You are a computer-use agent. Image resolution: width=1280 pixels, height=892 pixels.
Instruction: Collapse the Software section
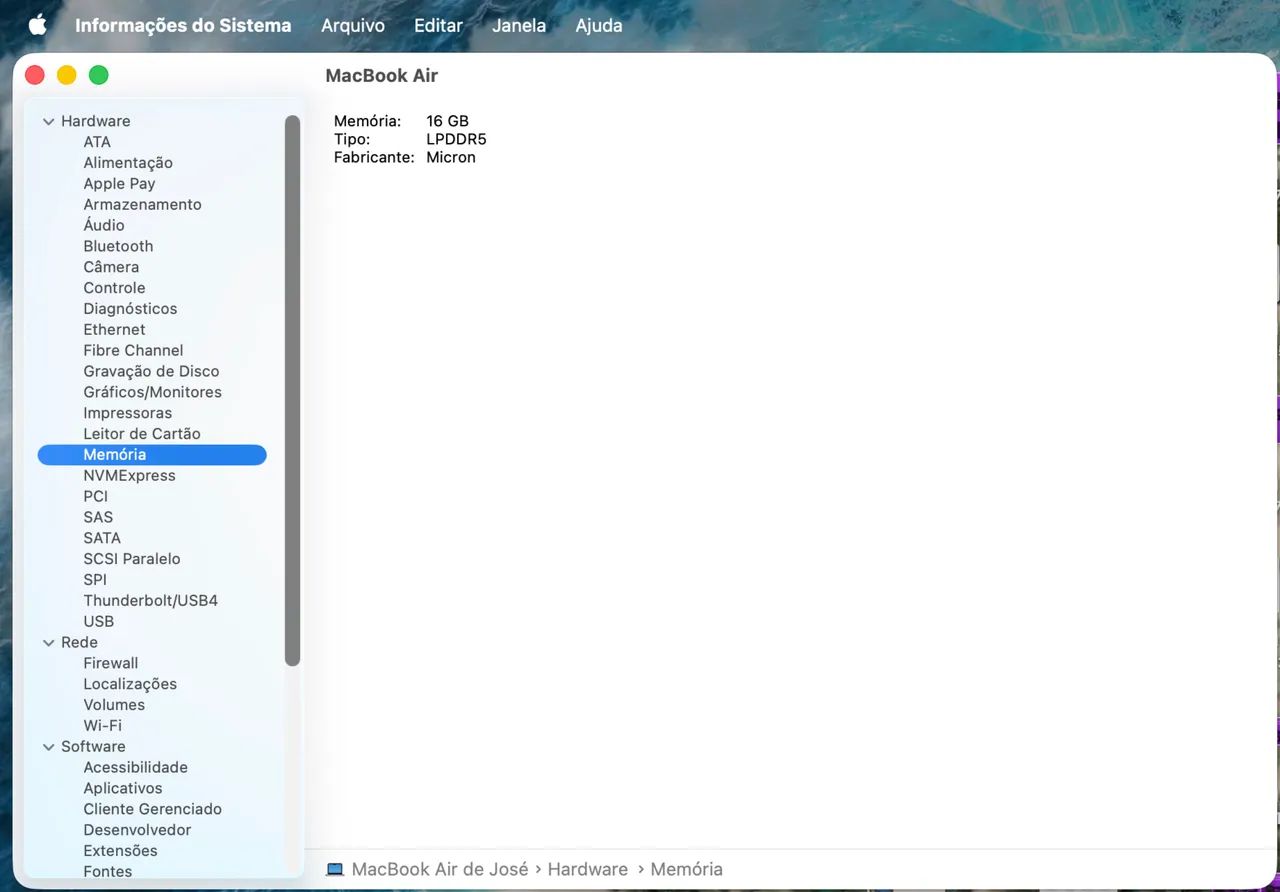(x=48, y=747)
